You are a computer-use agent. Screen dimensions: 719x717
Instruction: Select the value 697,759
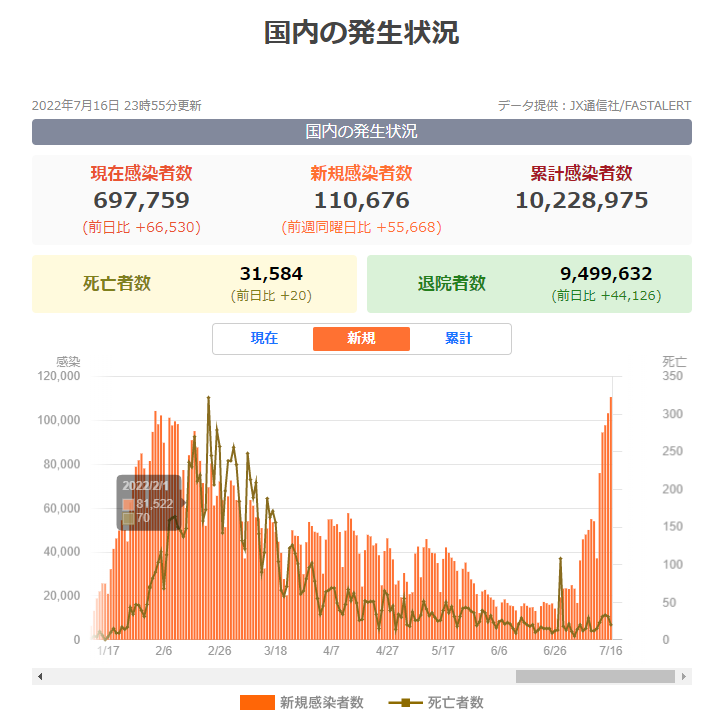point(142,200)
